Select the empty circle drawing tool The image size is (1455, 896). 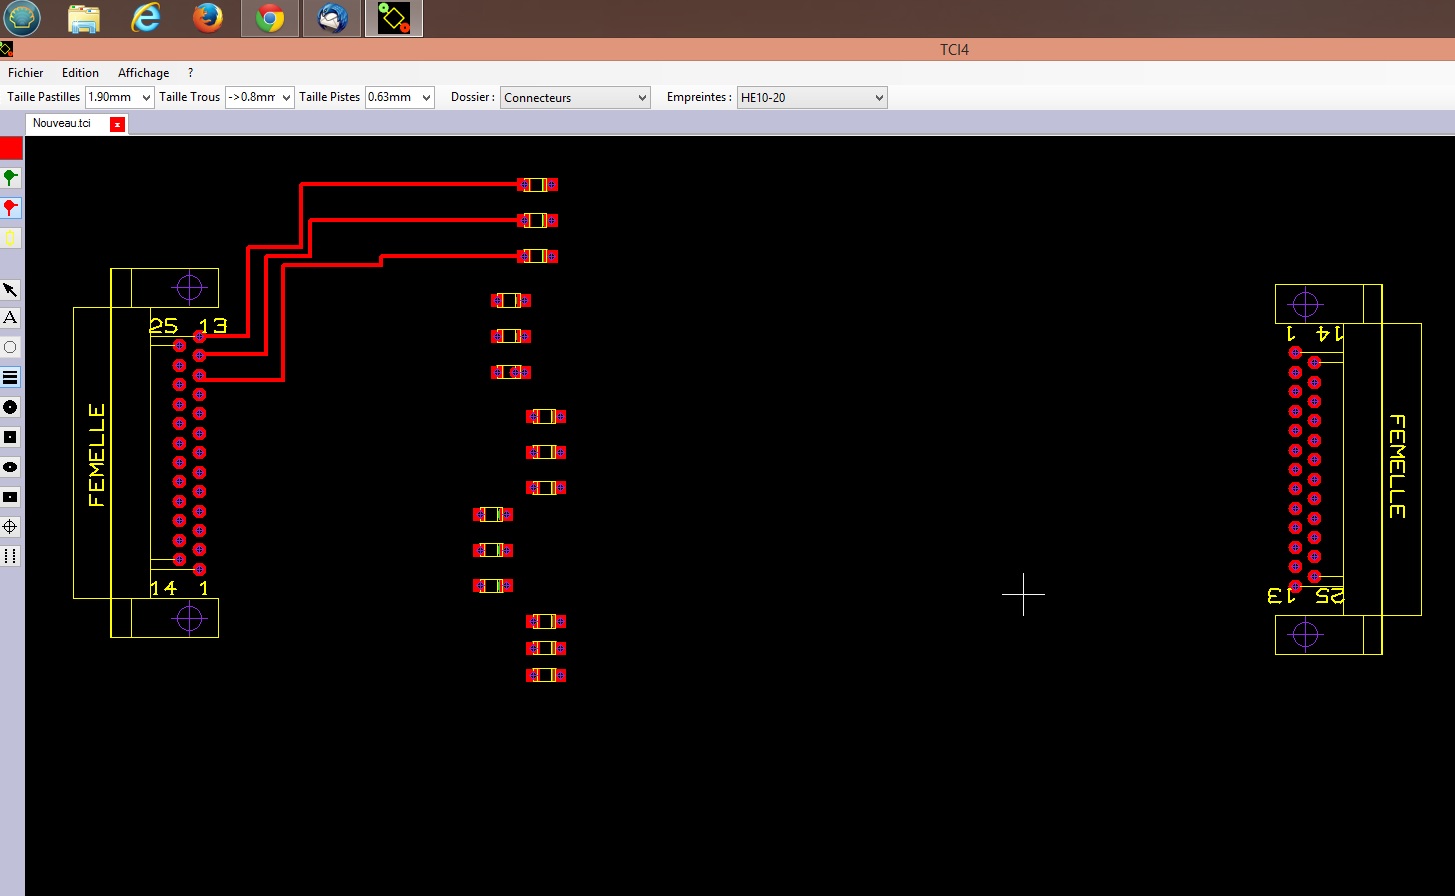click(x=10, y=348)
